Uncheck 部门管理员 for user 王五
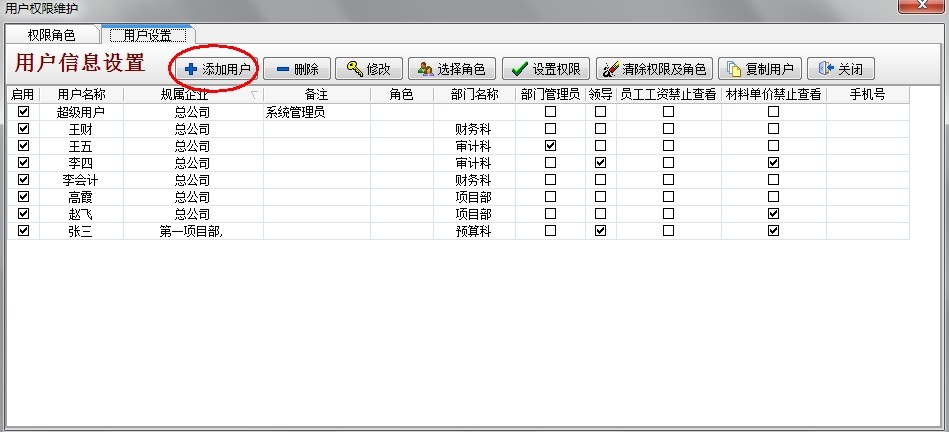Viewport: 949px width, 432px height. tap(550, 146)
